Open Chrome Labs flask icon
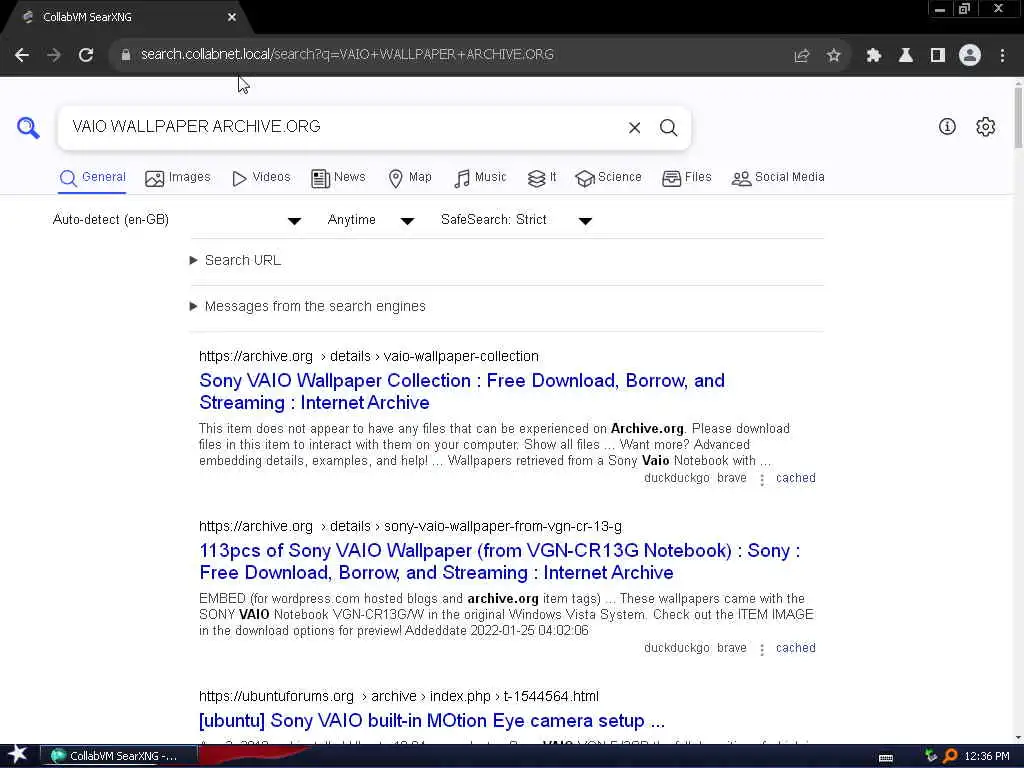Viewport: 1024px width, 768px height. (906, 56)
